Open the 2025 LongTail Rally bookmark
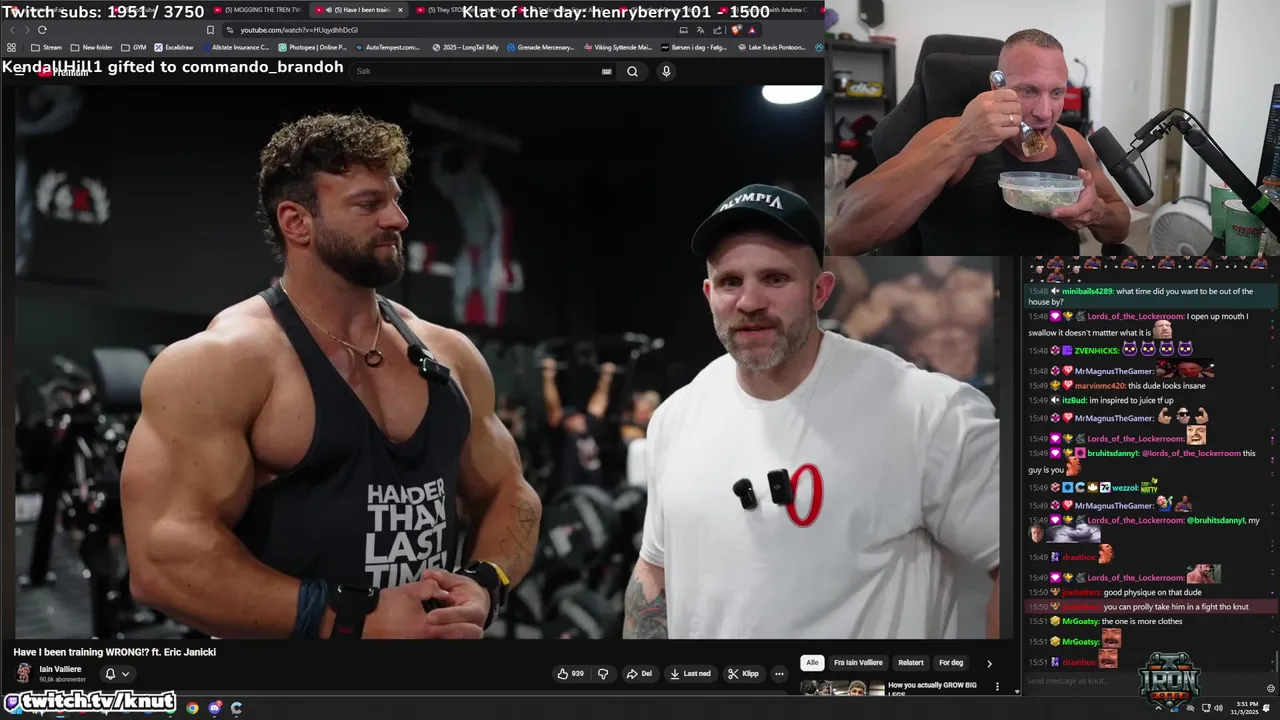This screenshot has width=1280, height=720. coord(465,47)
